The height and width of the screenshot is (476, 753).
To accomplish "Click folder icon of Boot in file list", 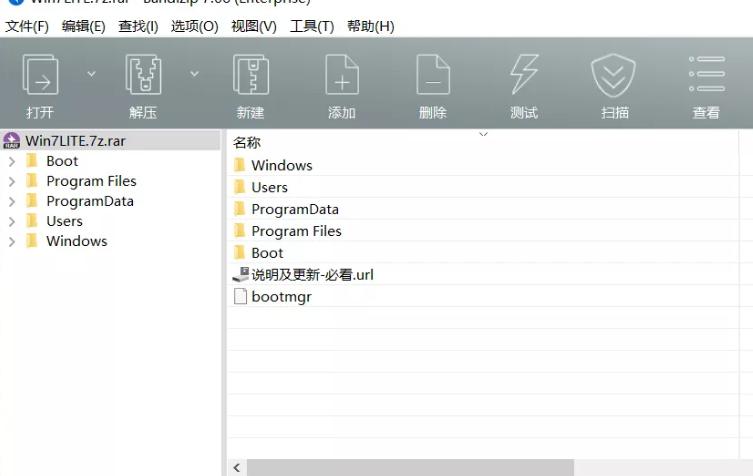I will [x=240, y=252].
